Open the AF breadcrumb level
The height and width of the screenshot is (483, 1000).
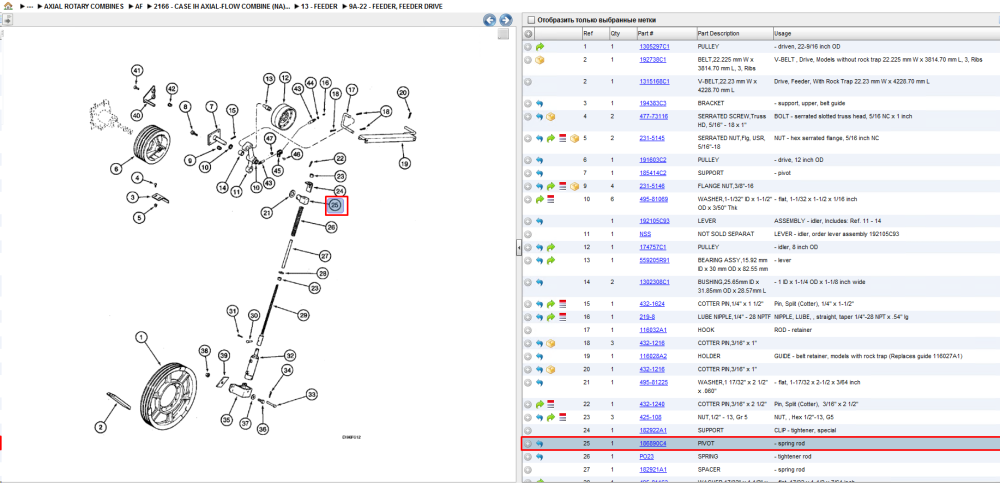point(139,6)
